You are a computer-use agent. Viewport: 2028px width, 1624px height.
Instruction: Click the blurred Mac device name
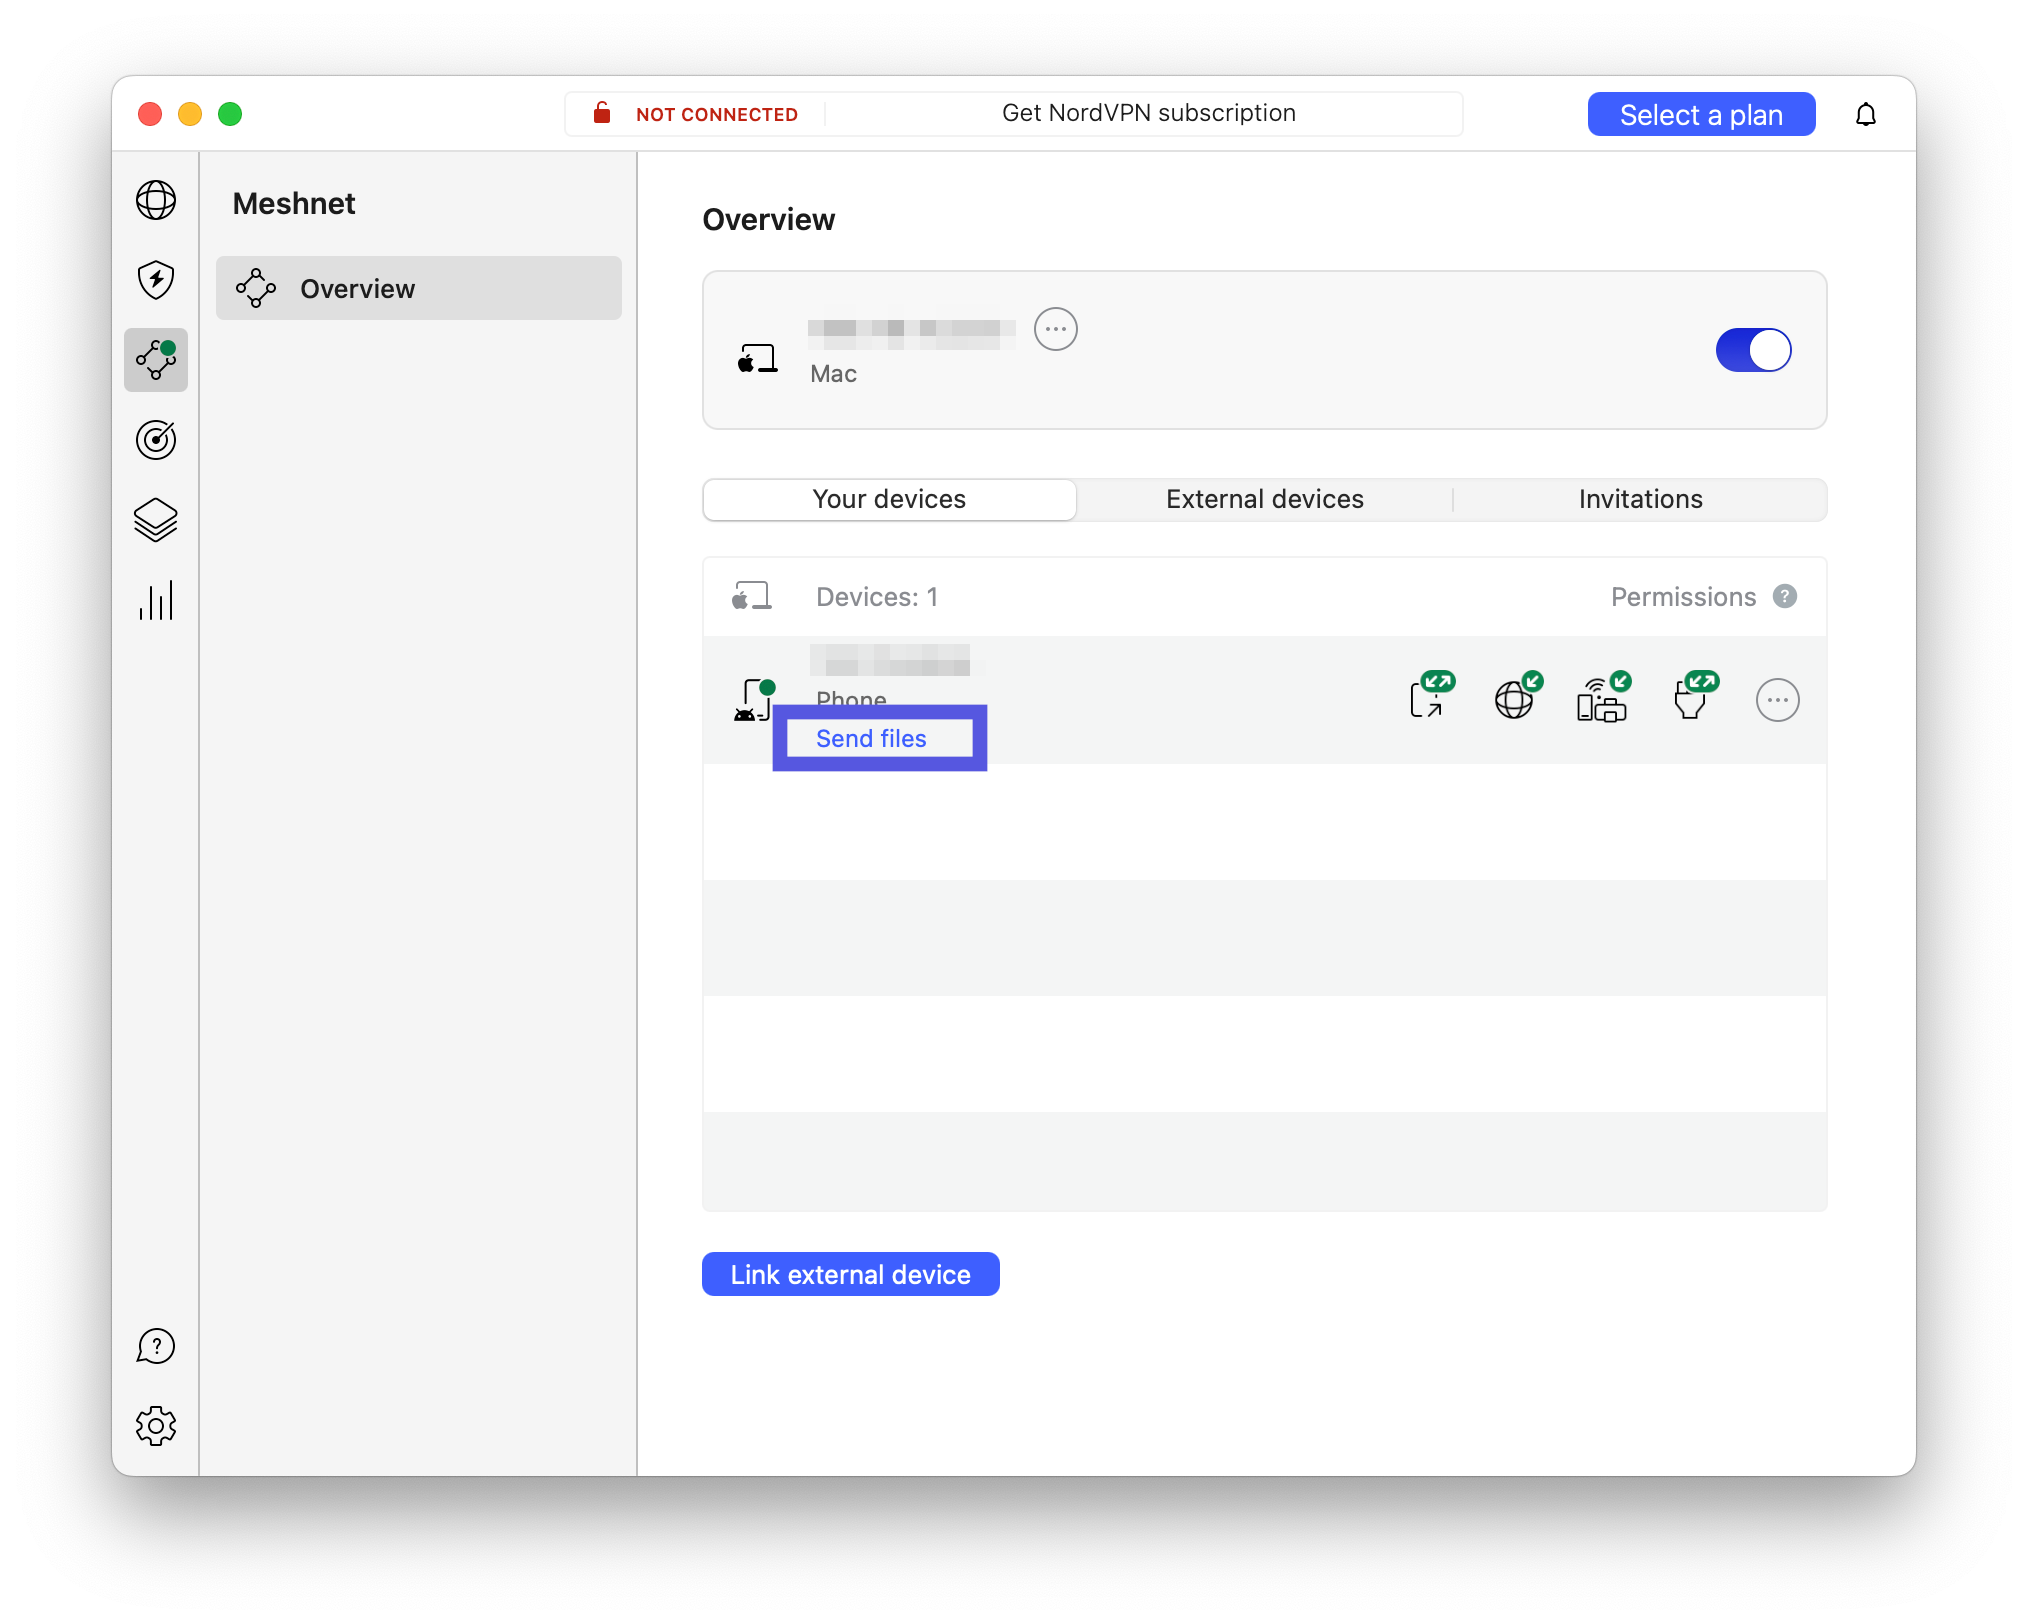click(x=911, y=334)
